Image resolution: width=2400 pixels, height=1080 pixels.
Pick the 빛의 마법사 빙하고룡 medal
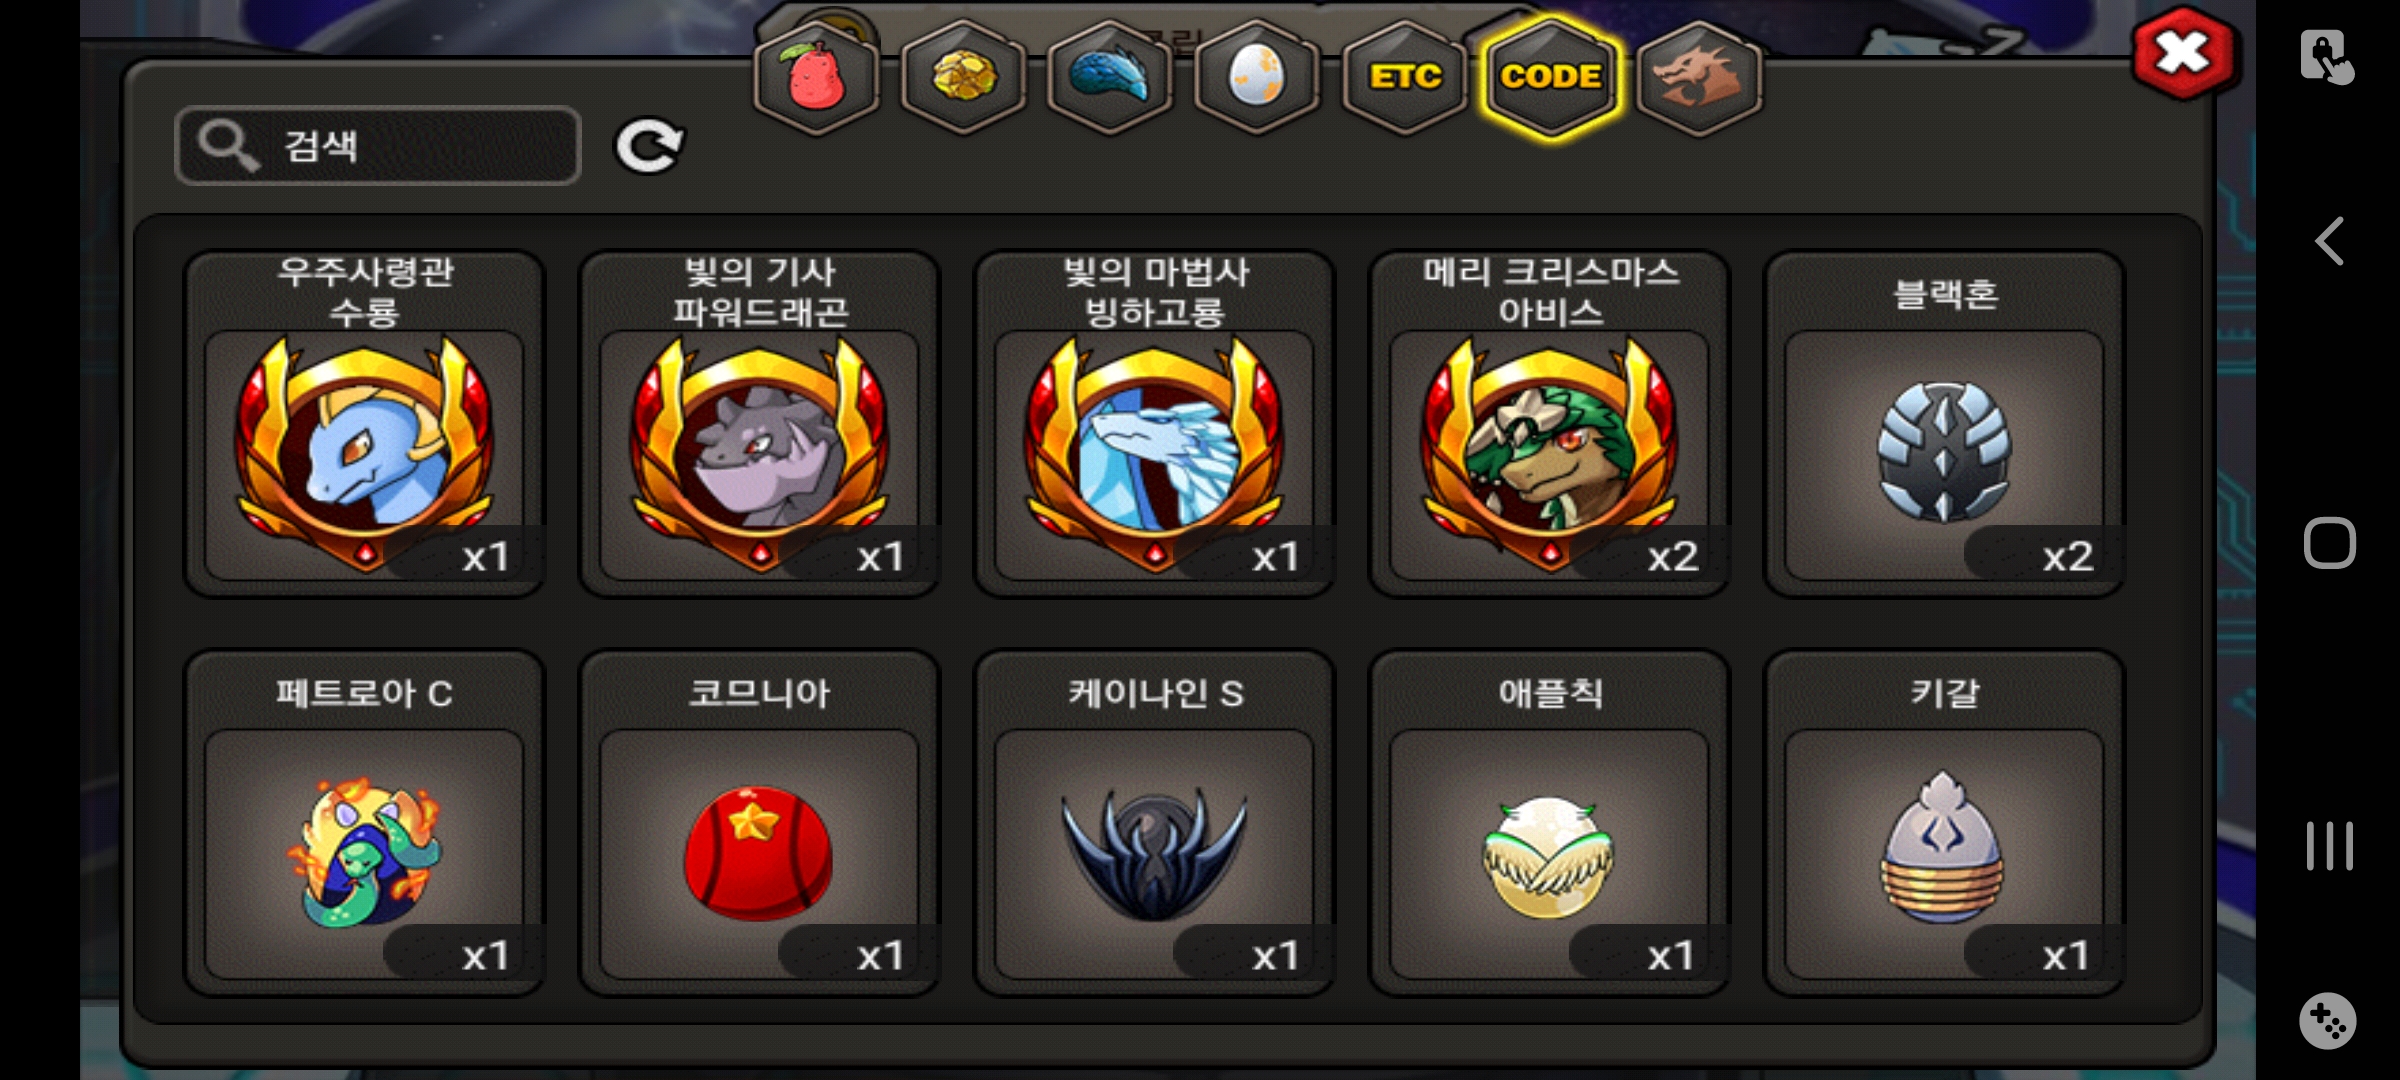(x=1155, y=424)
